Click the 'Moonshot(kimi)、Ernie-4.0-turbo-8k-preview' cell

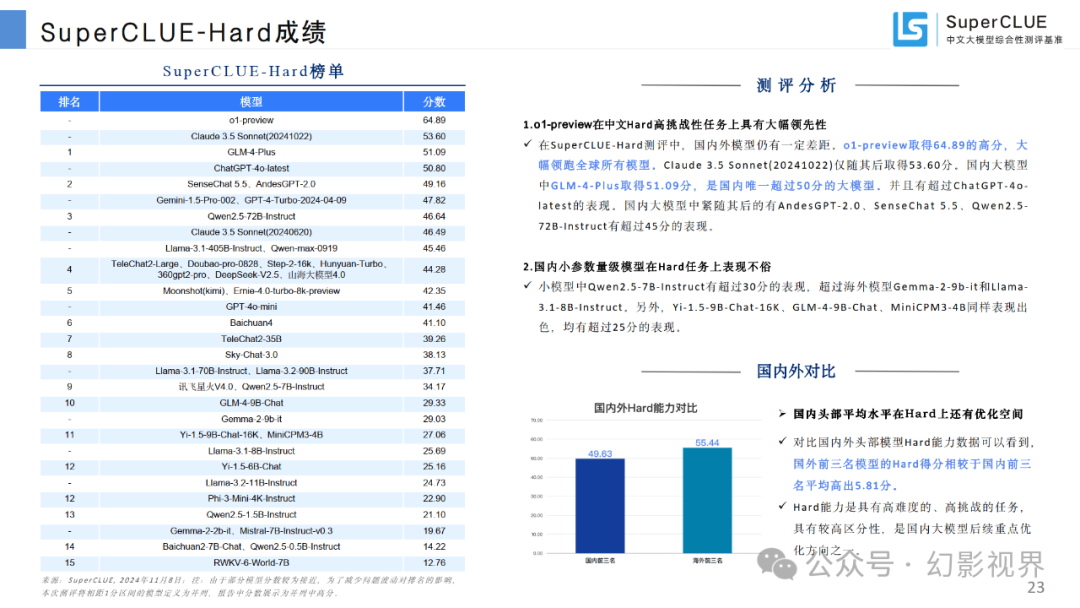coord(251,291)
